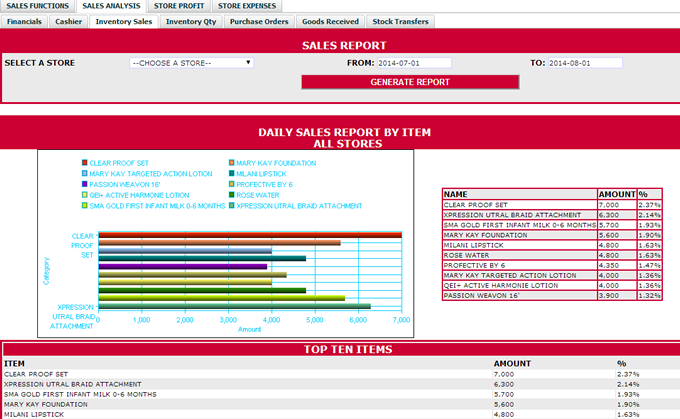Viewport: 680px width, 419px height.
Task: Click SMA GOLD FIRST INFANT MILK in Top Ten list
Action: 80,394
